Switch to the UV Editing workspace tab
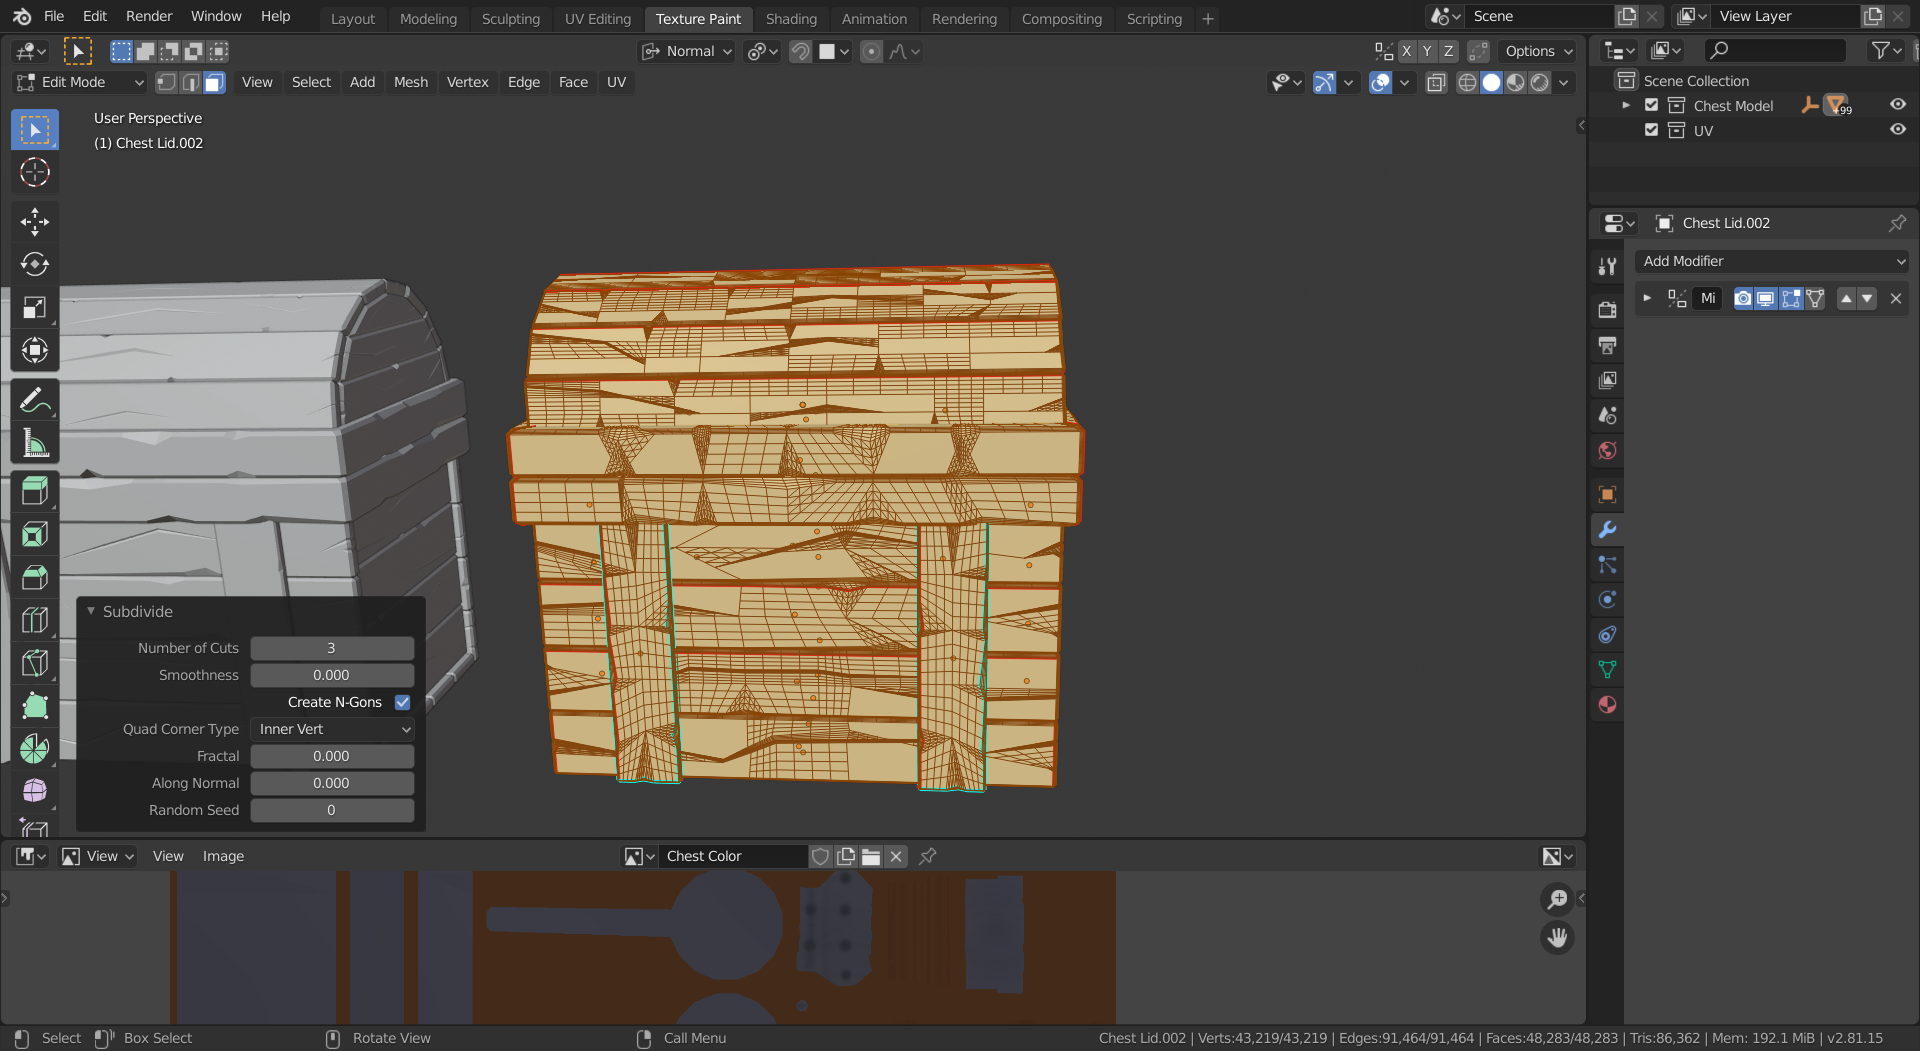This screenshot has width=1920, height=1051. tap(597, 19)
